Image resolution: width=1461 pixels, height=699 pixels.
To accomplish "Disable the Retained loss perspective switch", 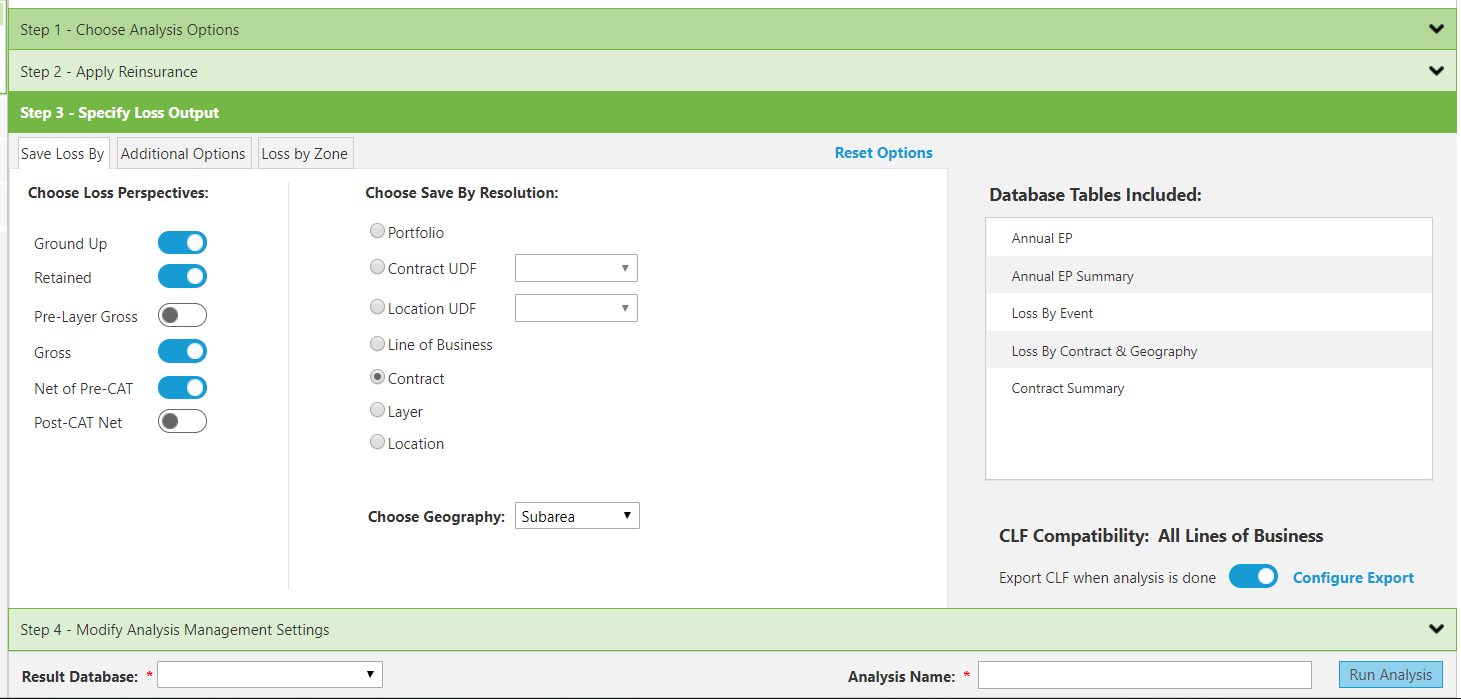I will [182, 277].
